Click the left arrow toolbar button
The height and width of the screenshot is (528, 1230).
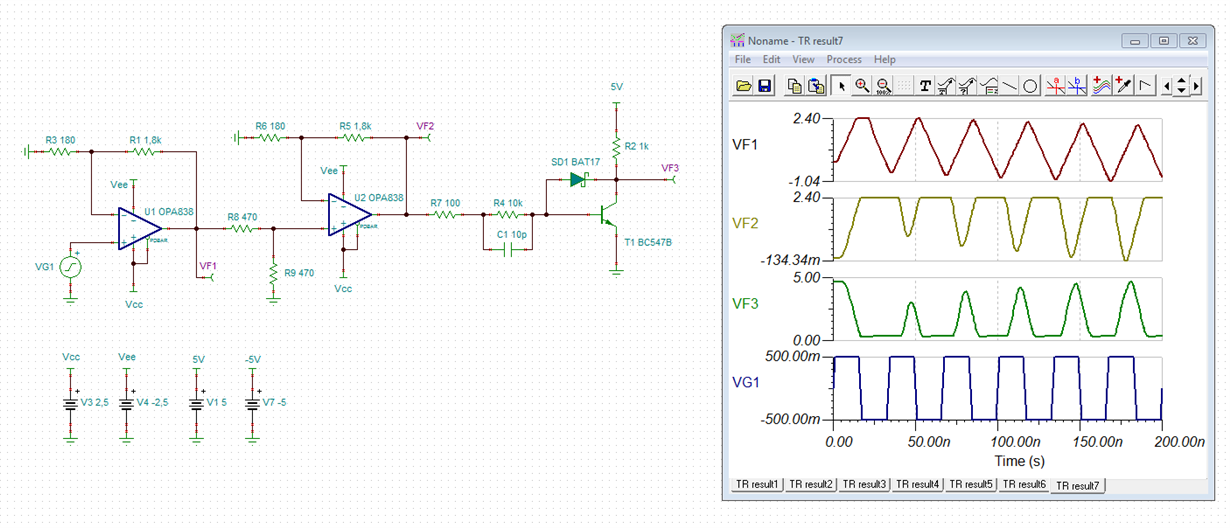pos(1167,86)
